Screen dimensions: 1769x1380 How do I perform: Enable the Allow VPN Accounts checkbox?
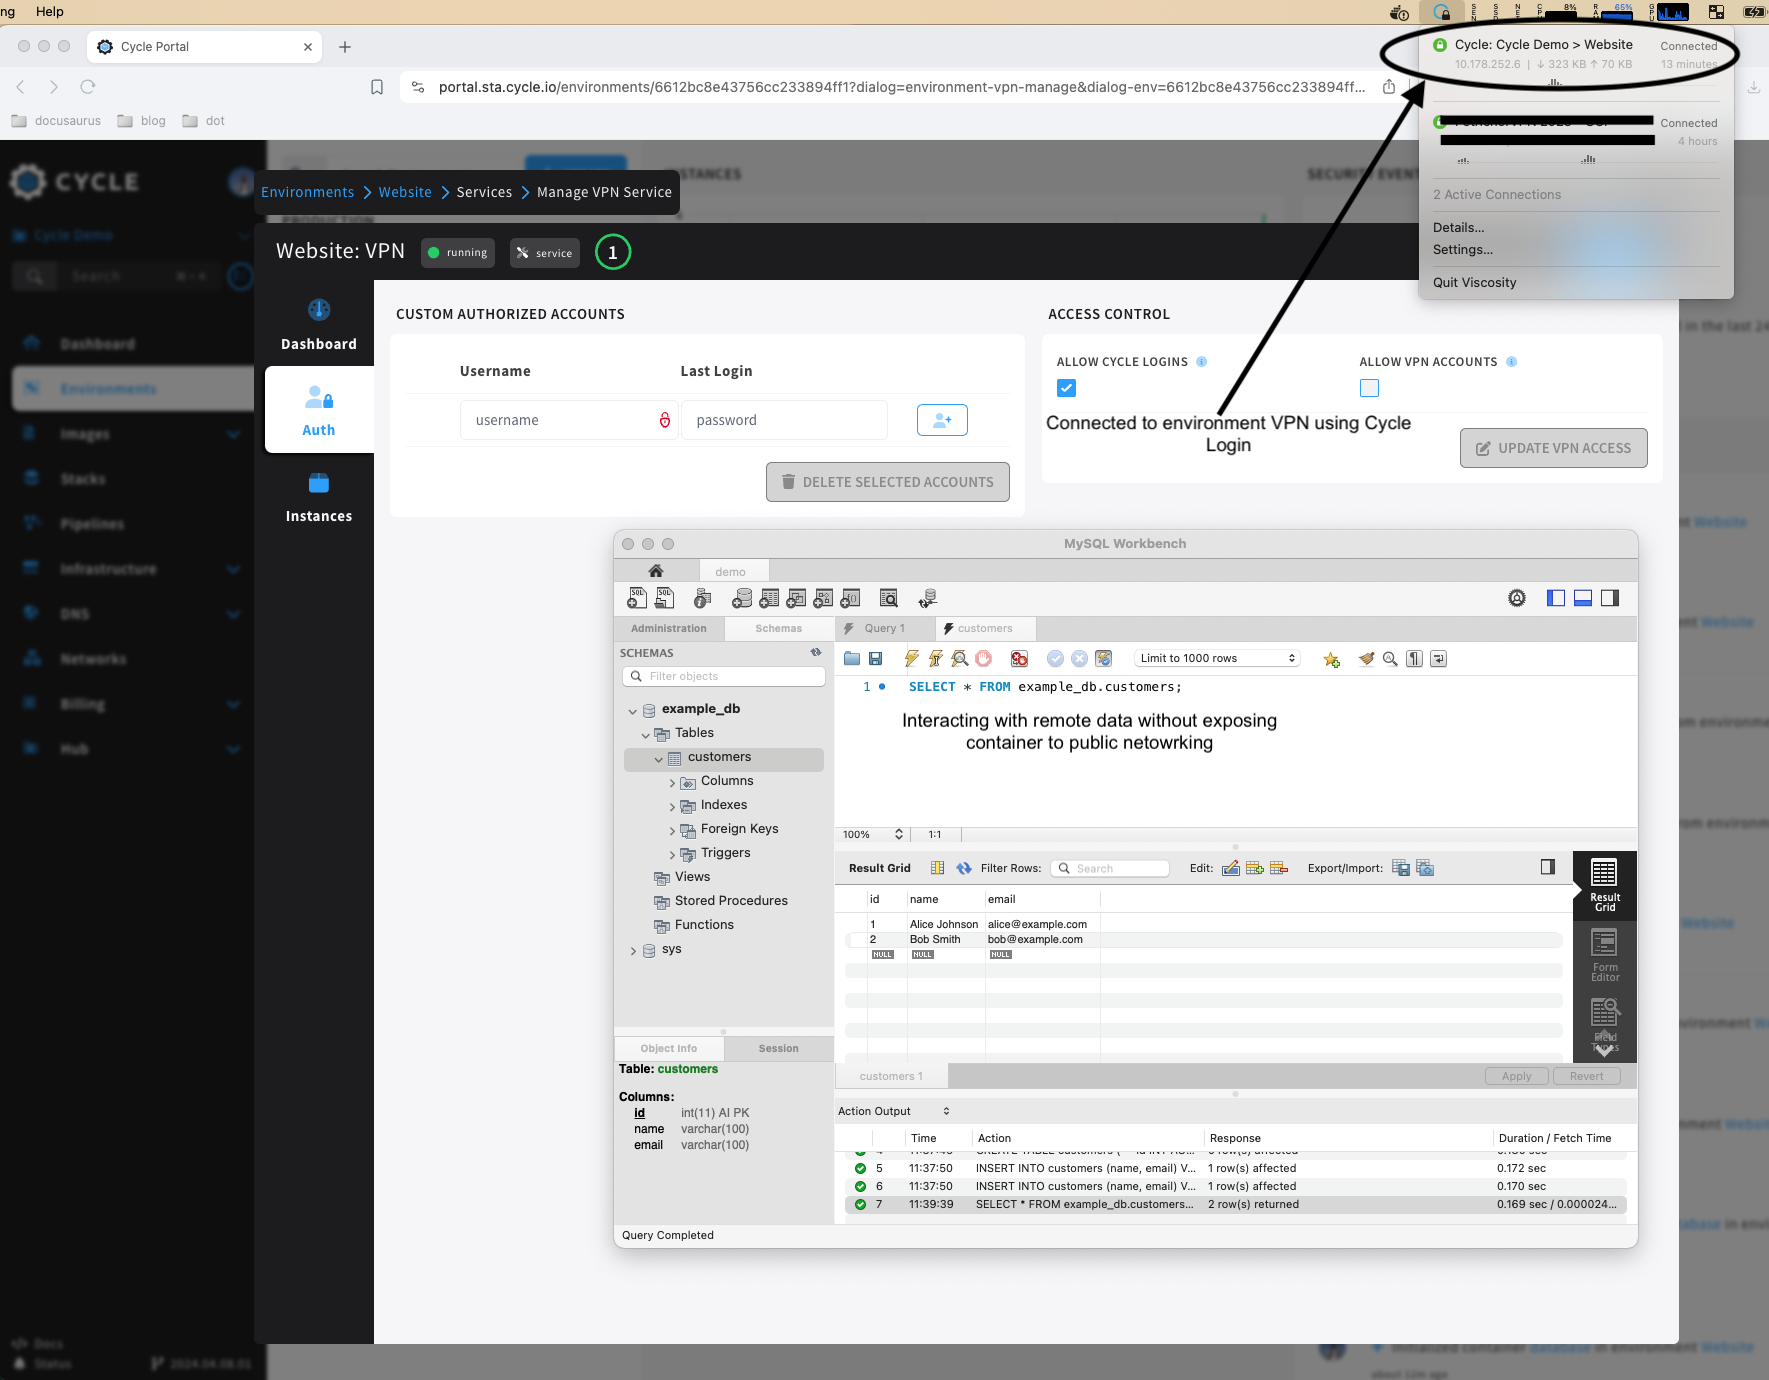[1369, 388]
